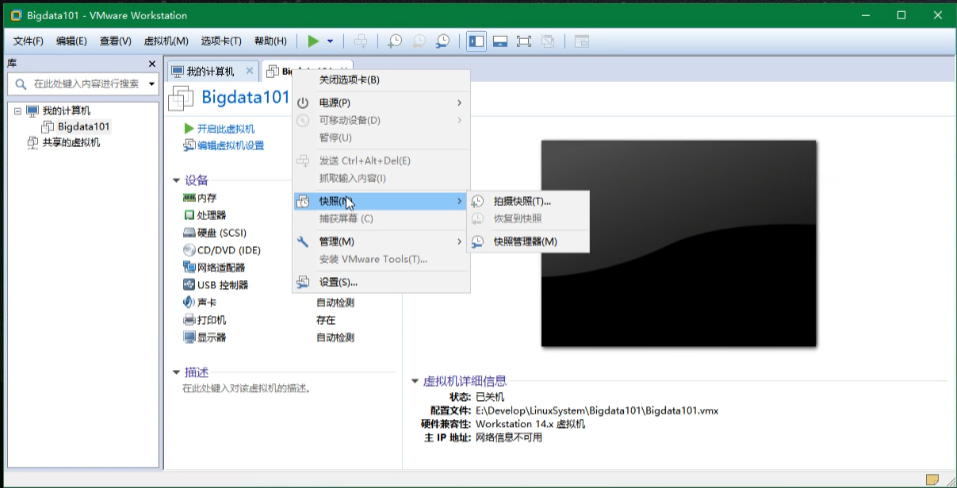This screenshot has width=957, height=488.
Task: Click the send Ctrl+Alt+Del toolbar icon
Action: point(361,41)
